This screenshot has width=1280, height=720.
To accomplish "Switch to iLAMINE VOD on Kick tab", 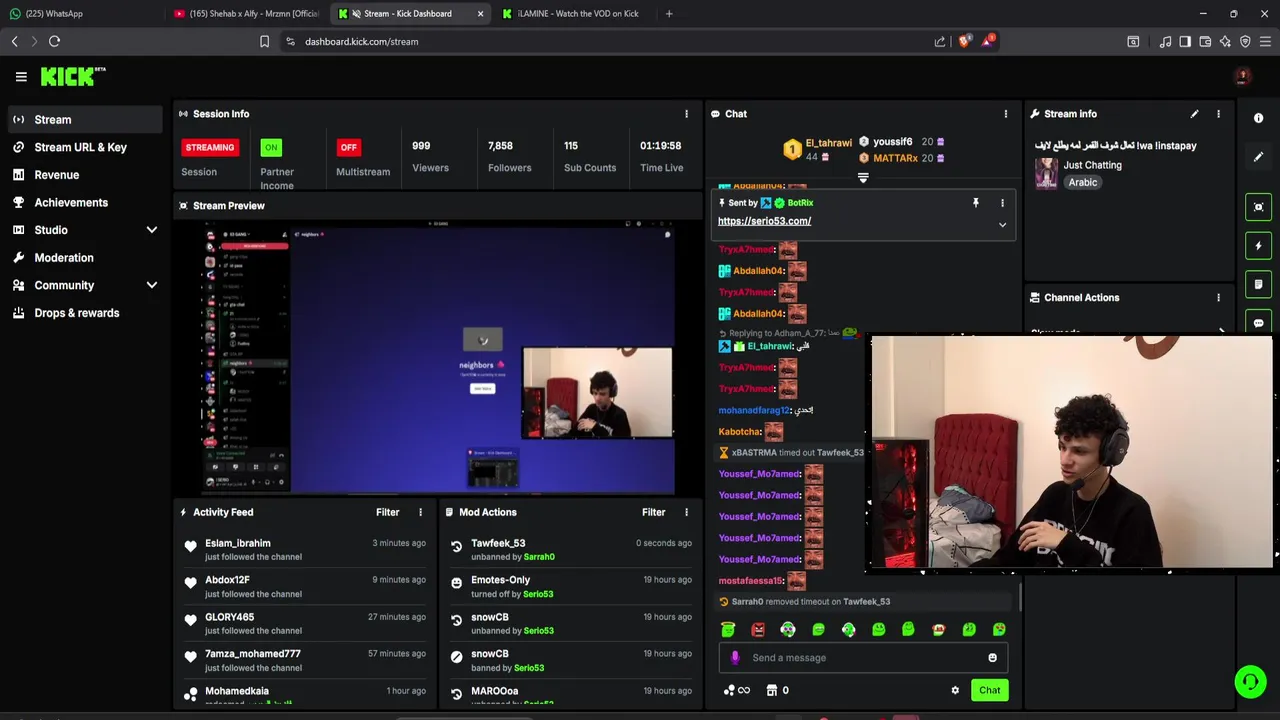I will [x=575, y=14].
